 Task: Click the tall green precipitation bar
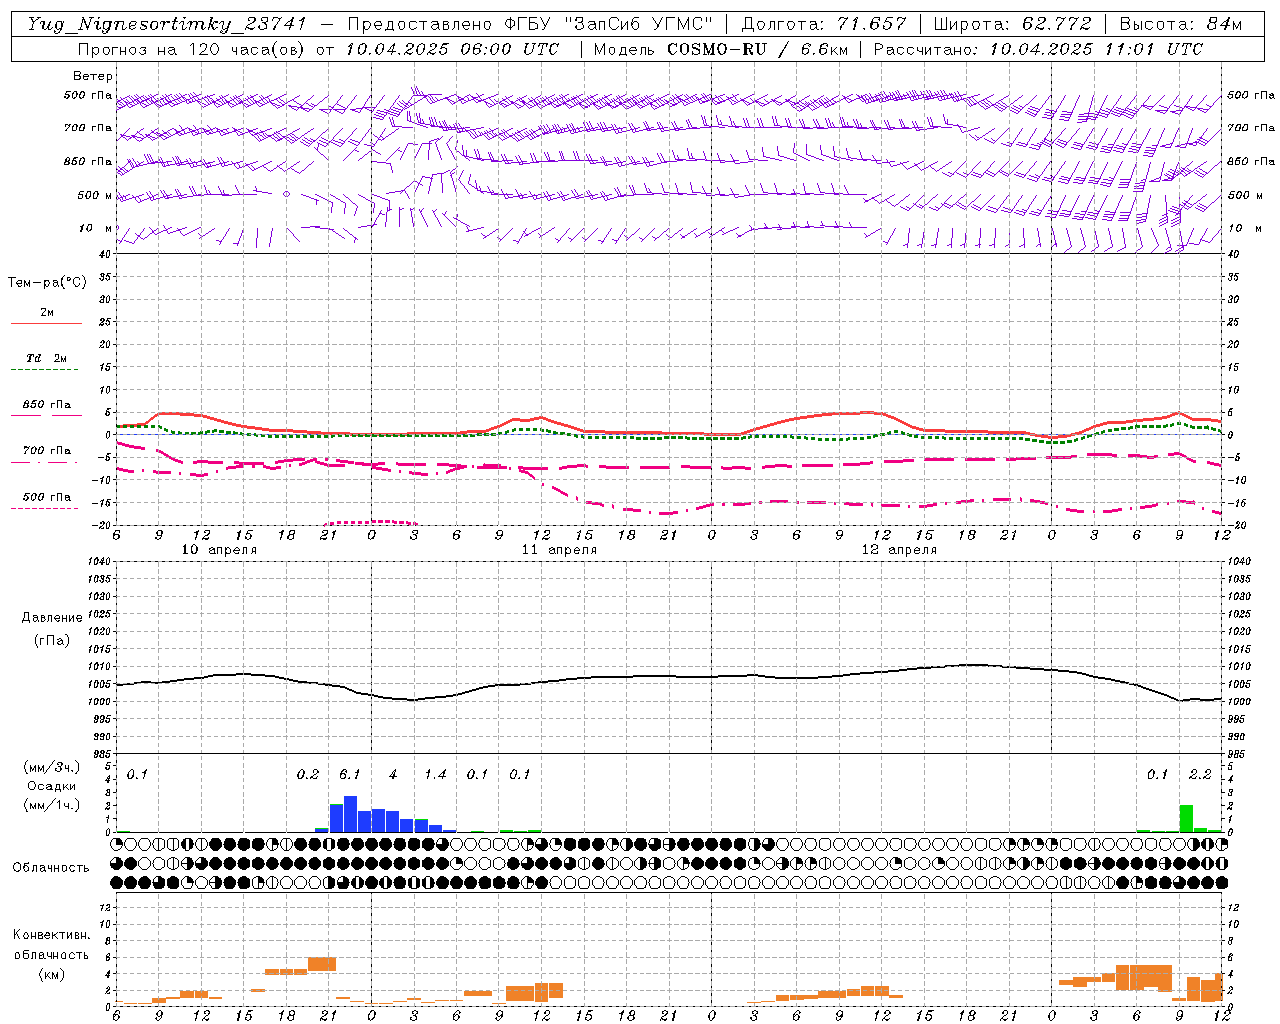[1186, 818]
